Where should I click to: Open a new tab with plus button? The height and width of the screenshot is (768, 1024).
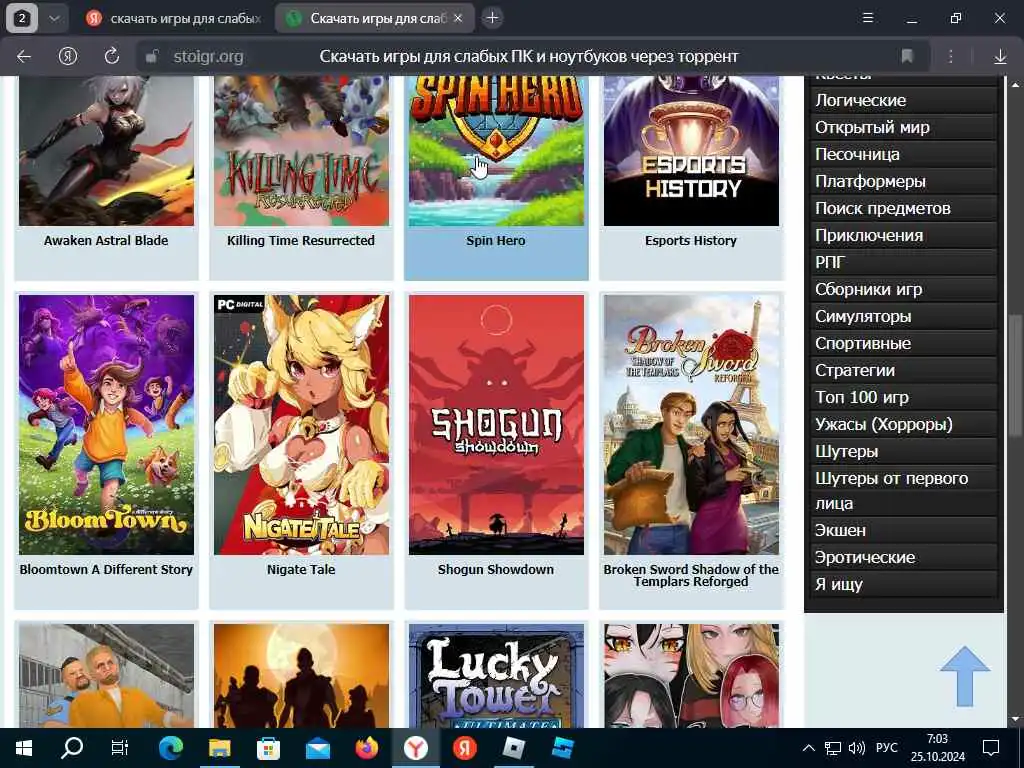point(492,18)
